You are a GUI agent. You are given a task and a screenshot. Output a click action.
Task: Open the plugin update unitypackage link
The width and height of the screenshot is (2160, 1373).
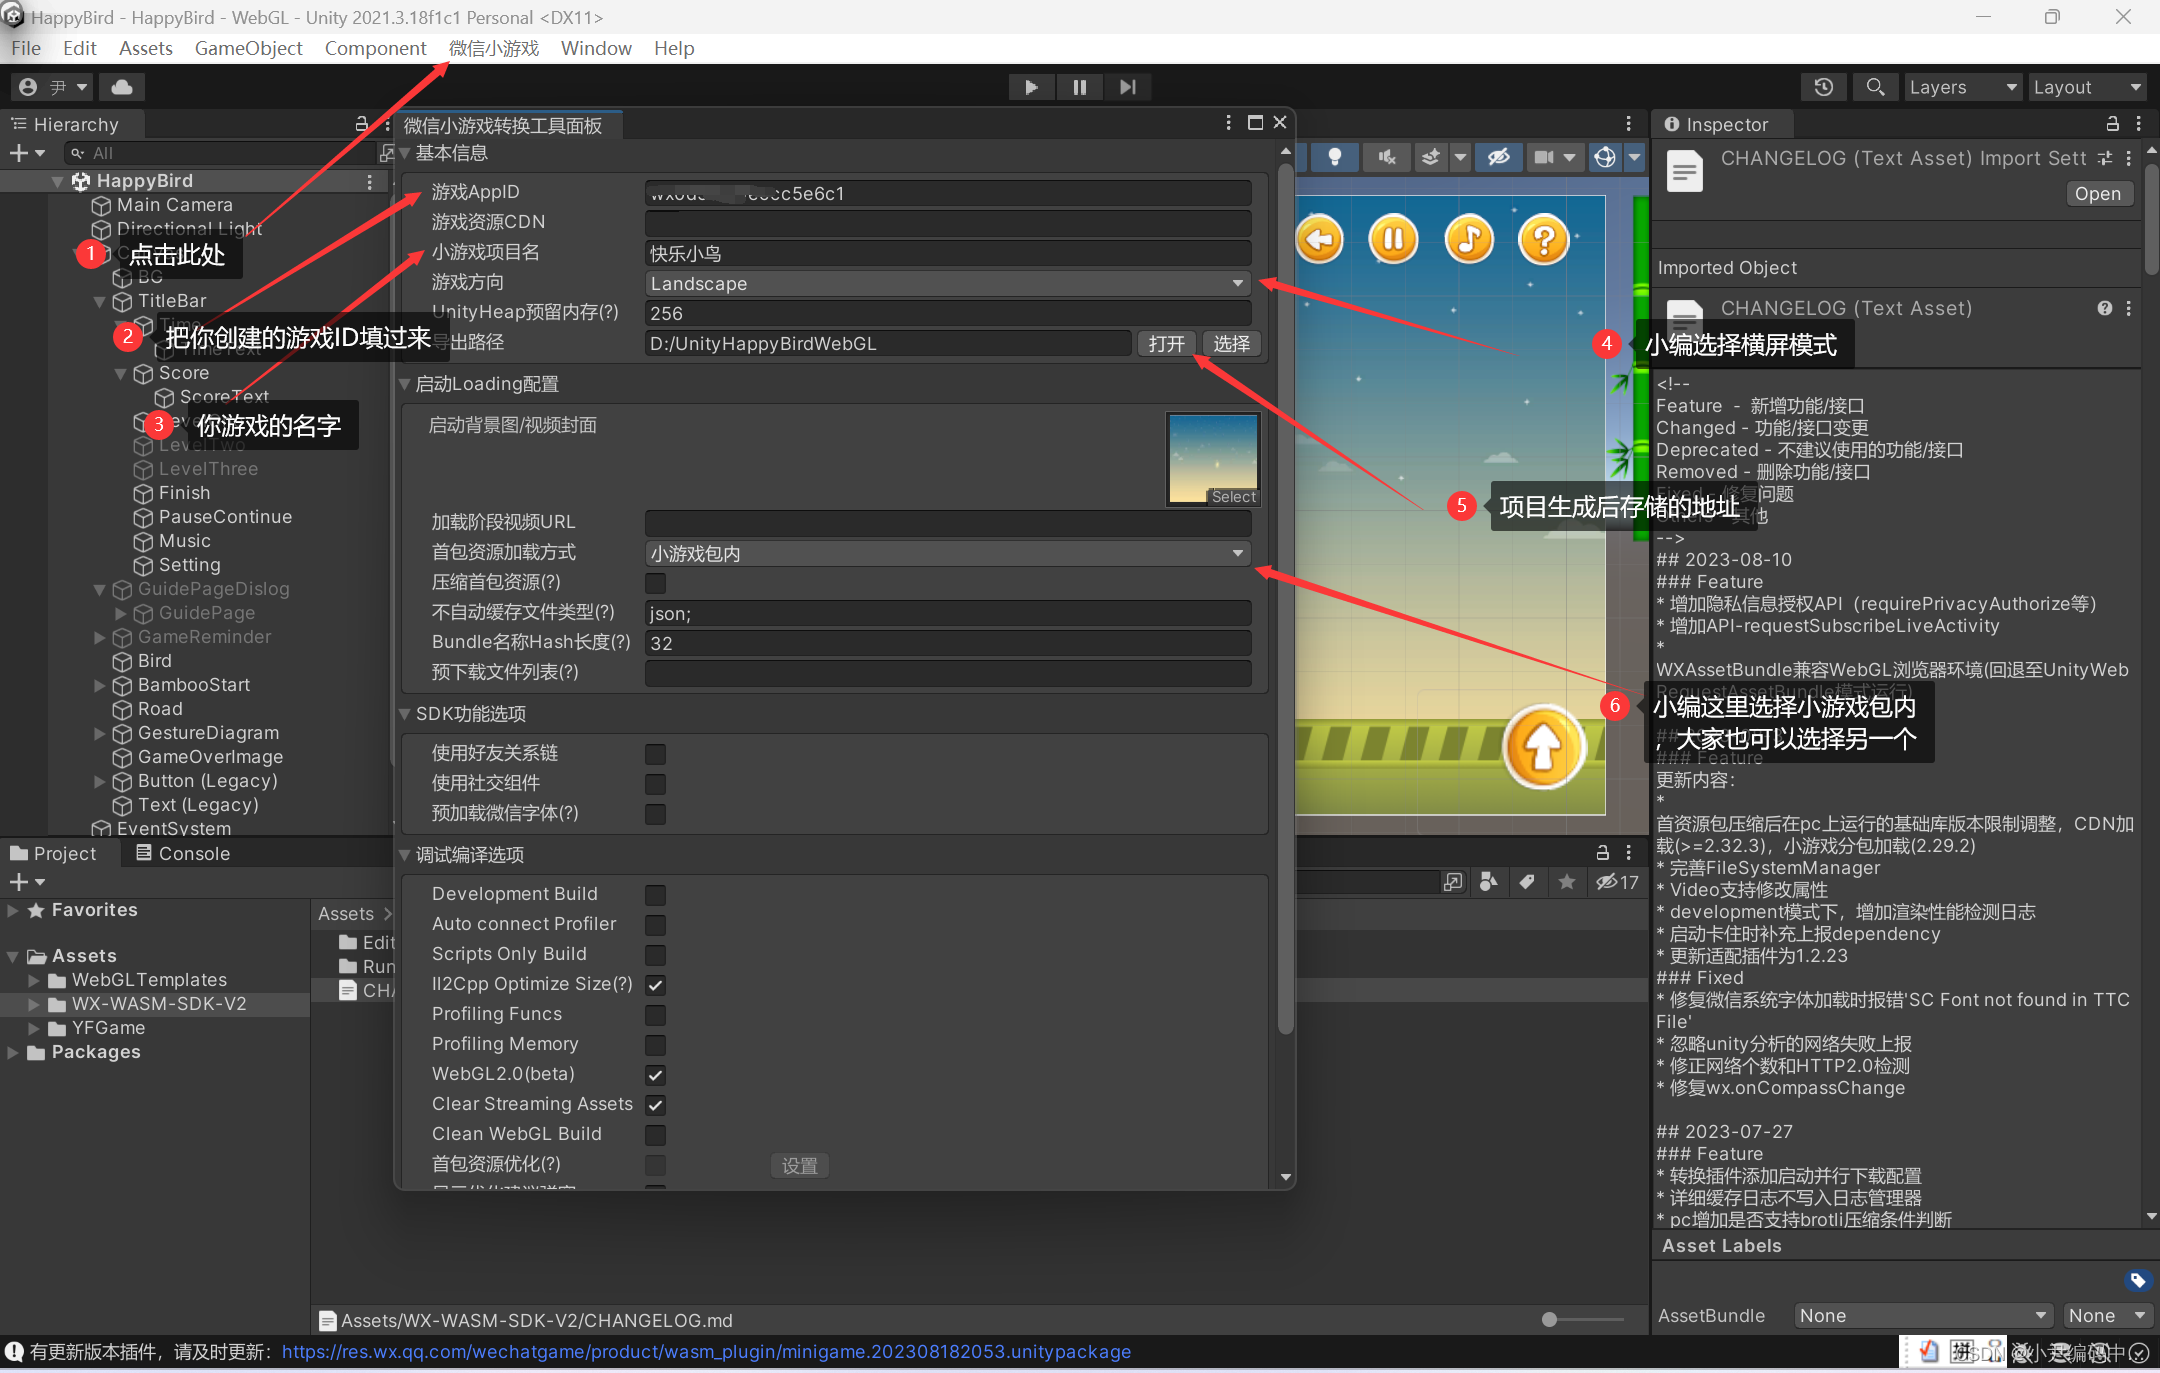[x=706, y=1352]
